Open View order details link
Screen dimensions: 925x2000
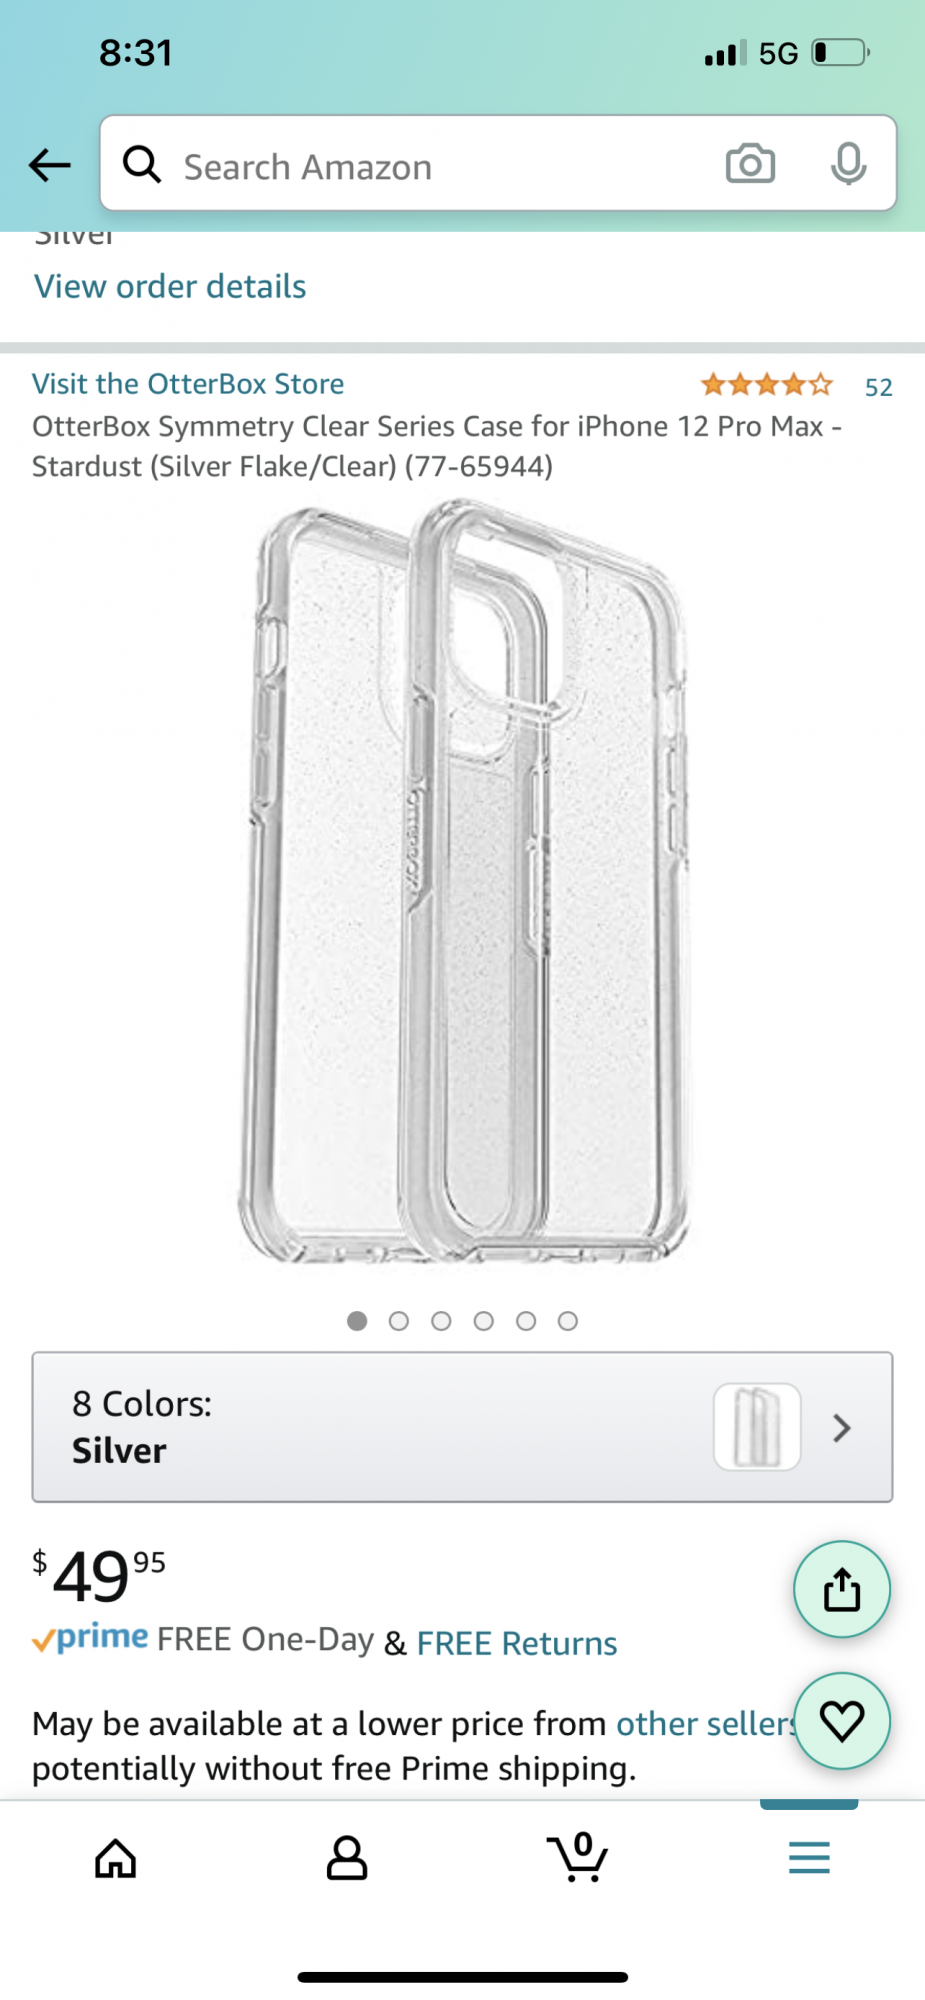[170, 287]
